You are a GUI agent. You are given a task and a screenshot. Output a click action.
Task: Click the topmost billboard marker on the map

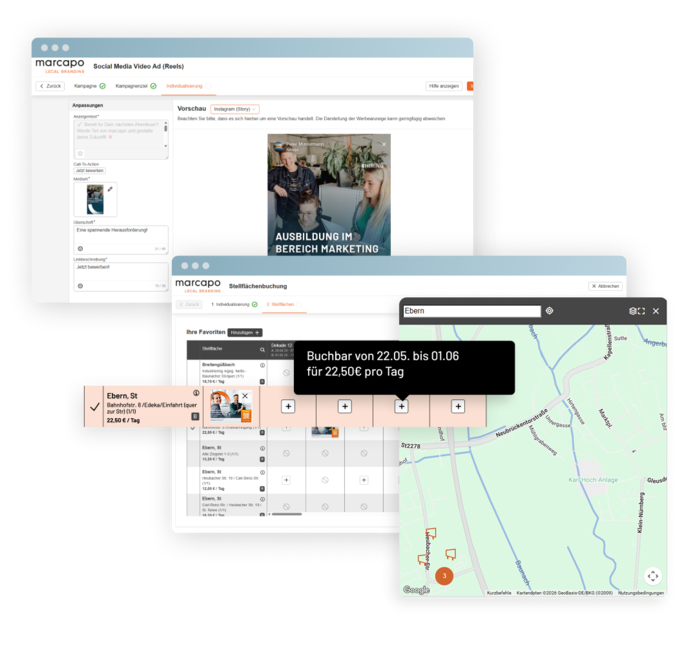coord(431,533)
